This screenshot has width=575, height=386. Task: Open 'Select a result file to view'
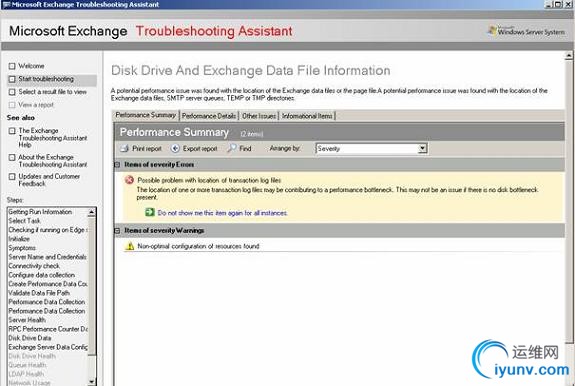pyautogui.click(x=52, y=92)
